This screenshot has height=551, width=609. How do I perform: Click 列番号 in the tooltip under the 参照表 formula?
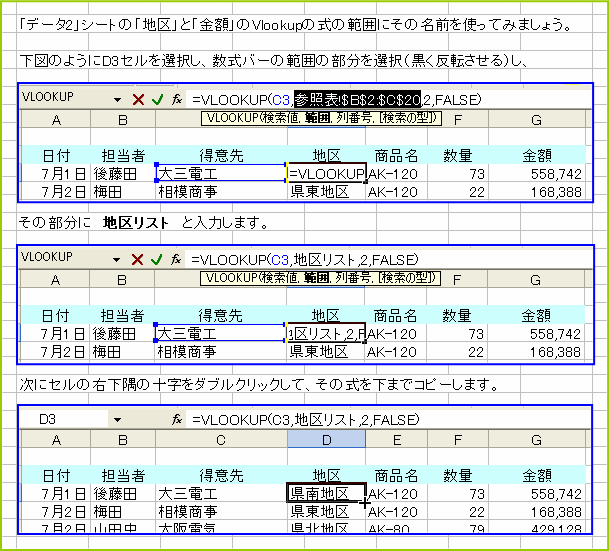point(353,118)
